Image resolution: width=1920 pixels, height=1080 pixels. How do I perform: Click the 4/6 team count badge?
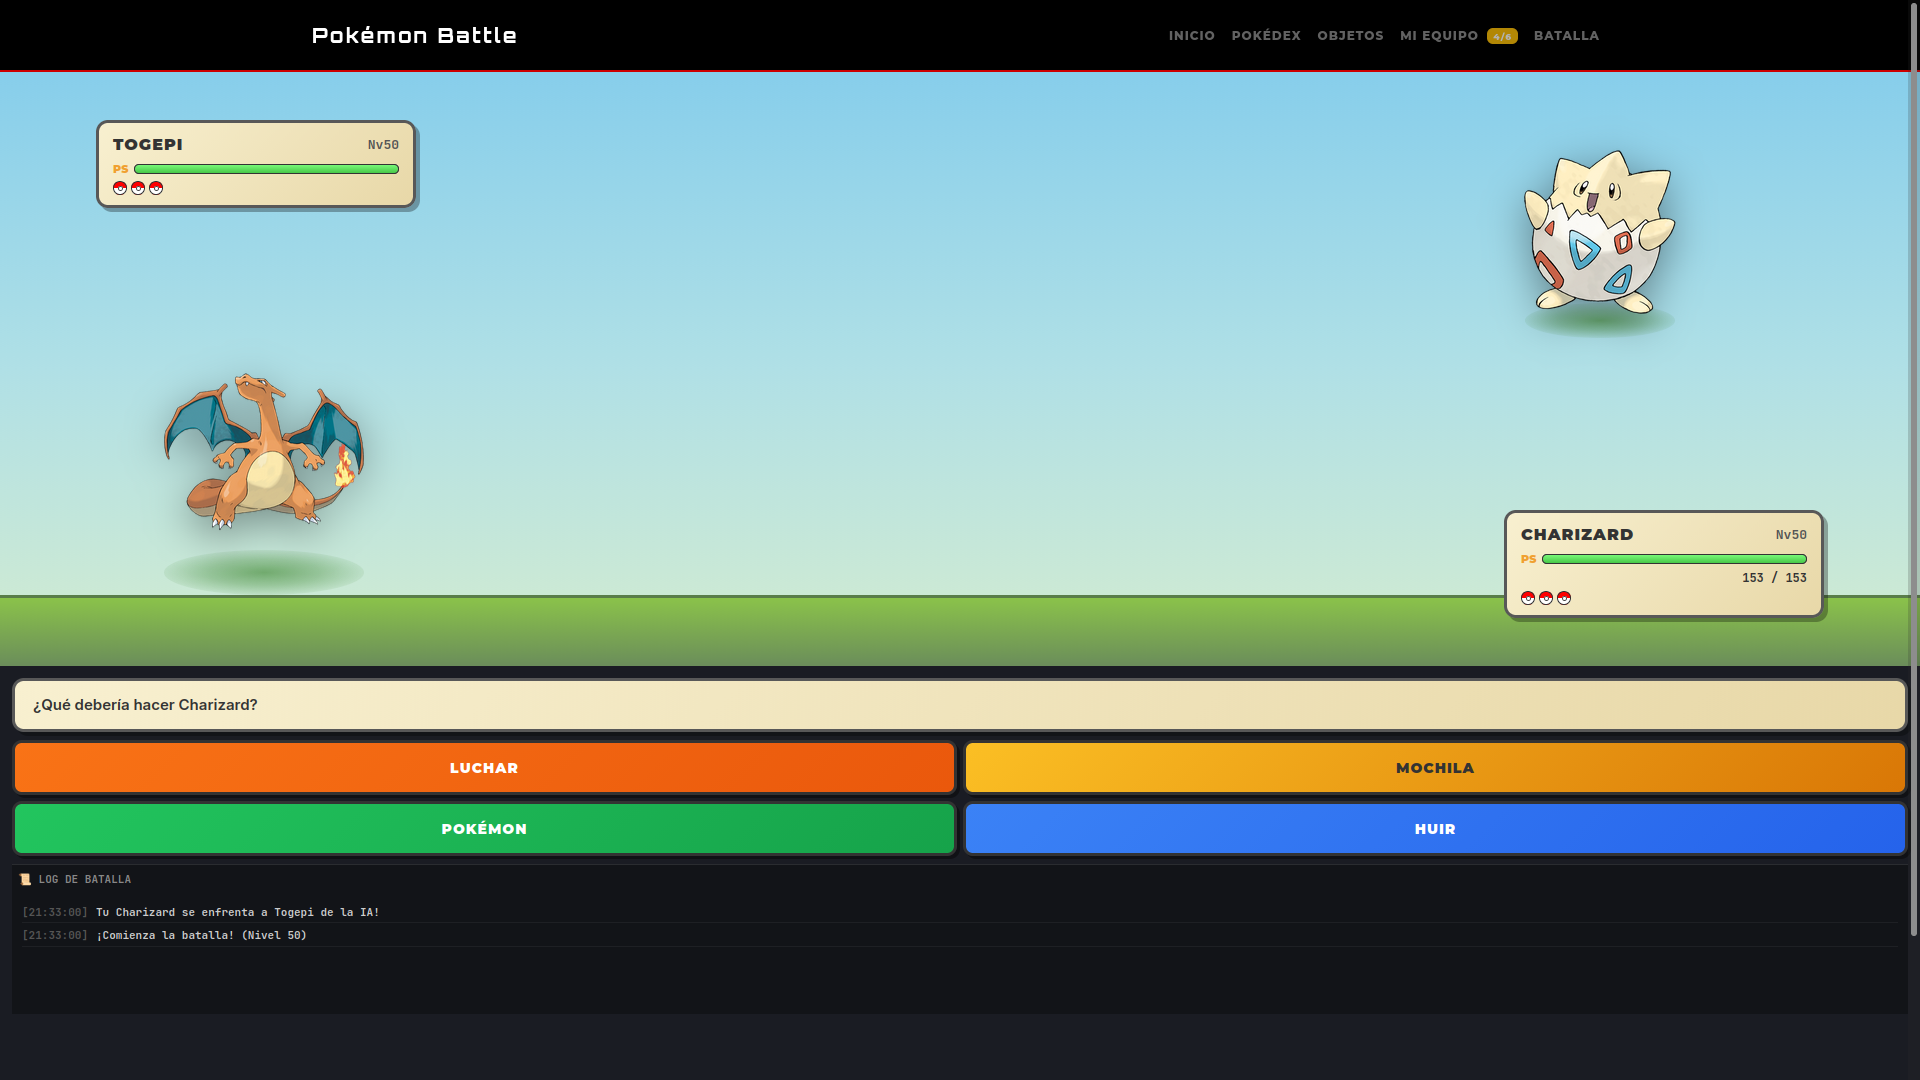coord(1502,36)
